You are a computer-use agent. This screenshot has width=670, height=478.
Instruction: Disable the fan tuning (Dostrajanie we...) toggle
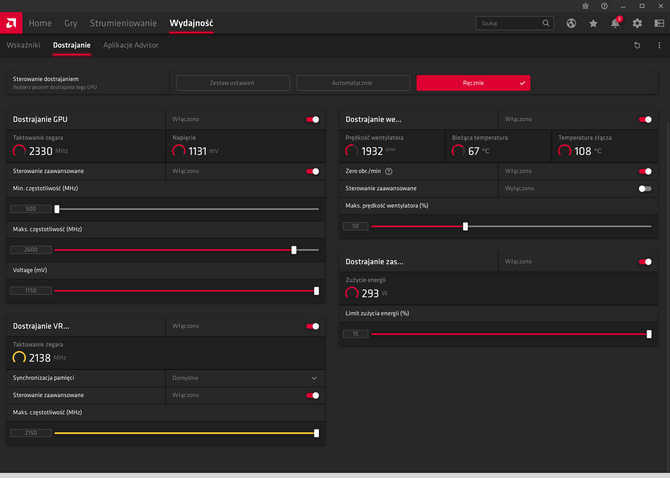[645, 120]
